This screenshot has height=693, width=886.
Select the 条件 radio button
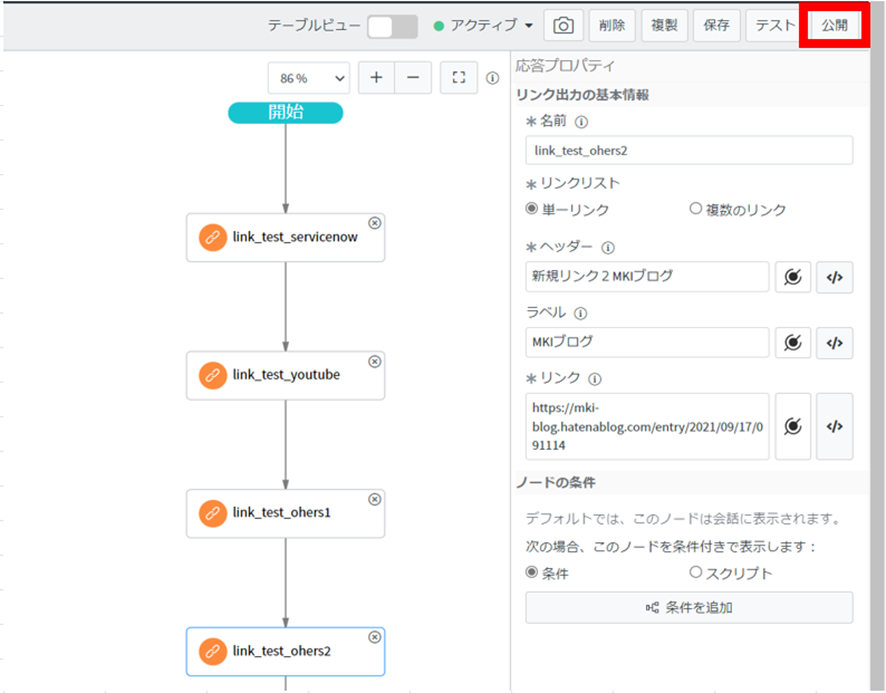coord(531,572)
